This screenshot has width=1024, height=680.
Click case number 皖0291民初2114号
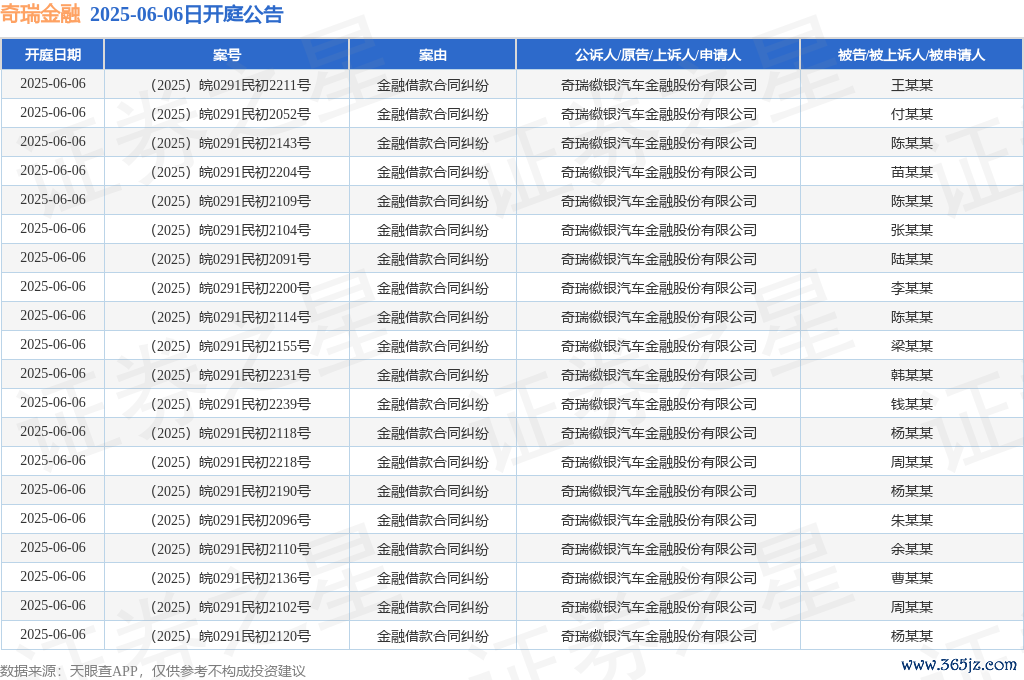pos(231,317)
